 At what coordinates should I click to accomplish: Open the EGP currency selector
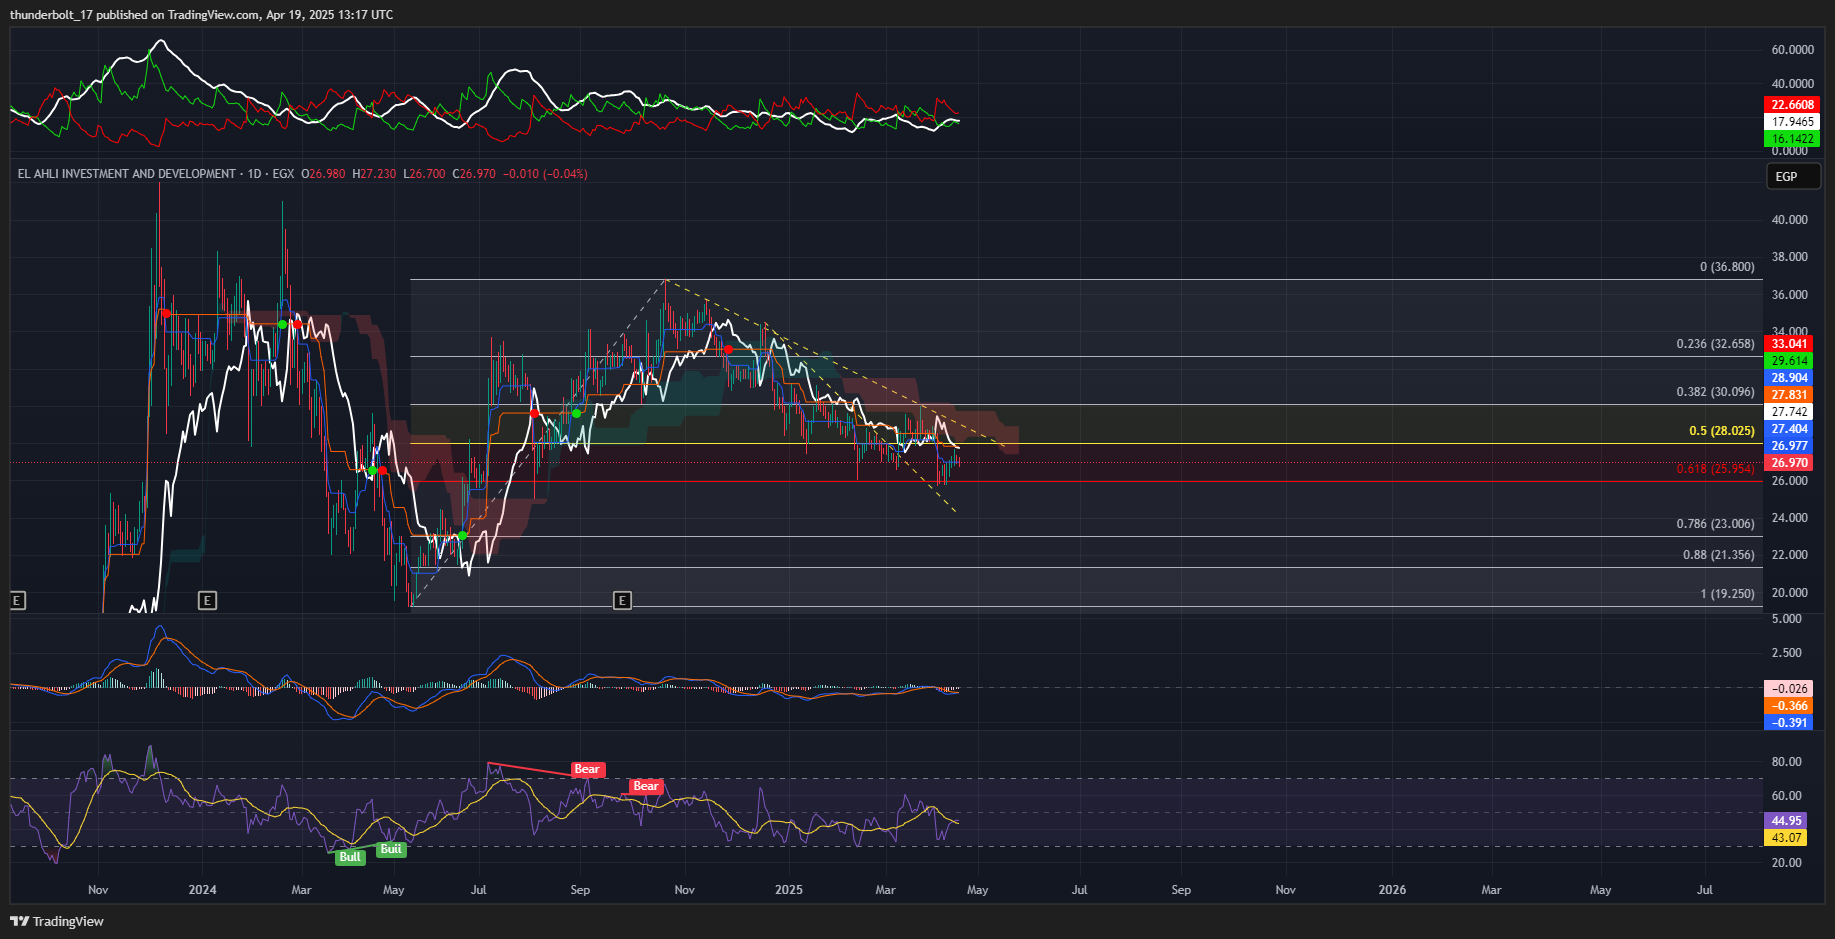point(1793,176)
